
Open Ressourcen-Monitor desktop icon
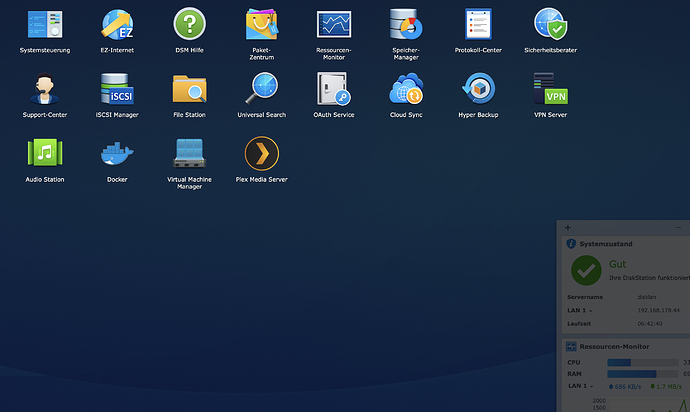334,25
